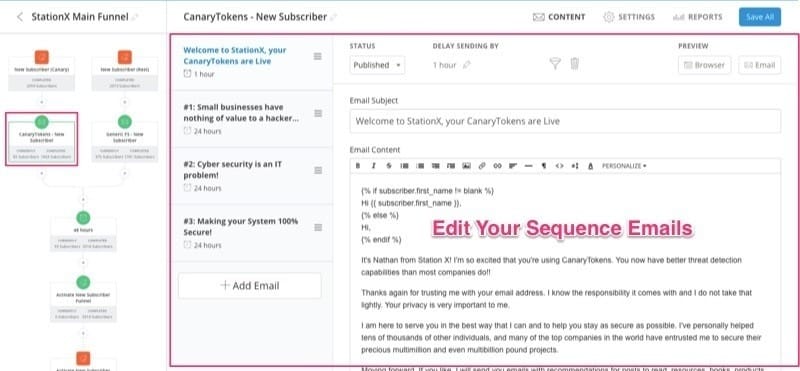Edit the 1 hour delay pencil icon
Image resolution: width=800 pixels, height=371 pixels.
click(466, 65)
